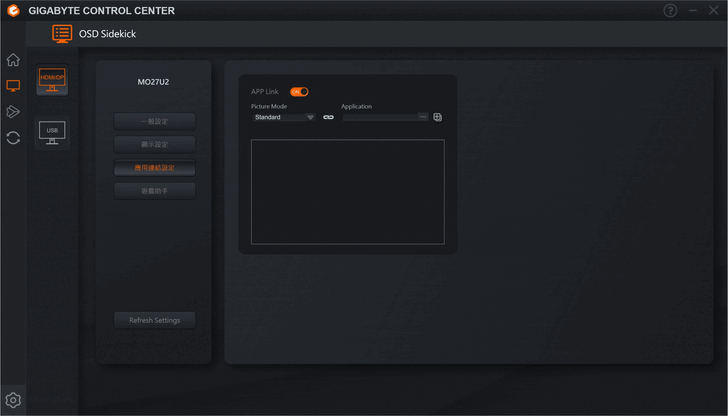Viewport: 728px width, 416px height.
Task: Click the add application icon beside browse
Action: coord(437,117)
